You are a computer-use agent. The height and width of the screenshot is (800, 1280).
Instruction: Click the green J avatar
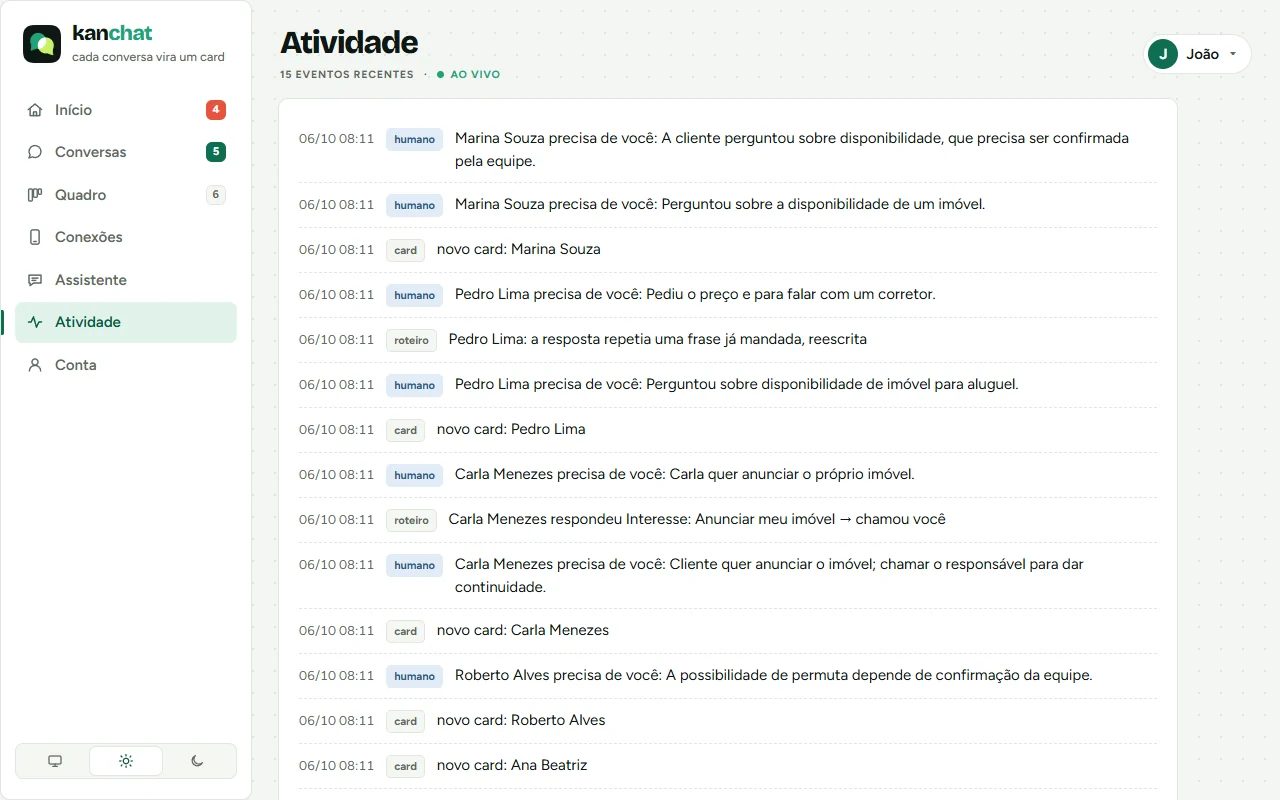pos(1163,54)
